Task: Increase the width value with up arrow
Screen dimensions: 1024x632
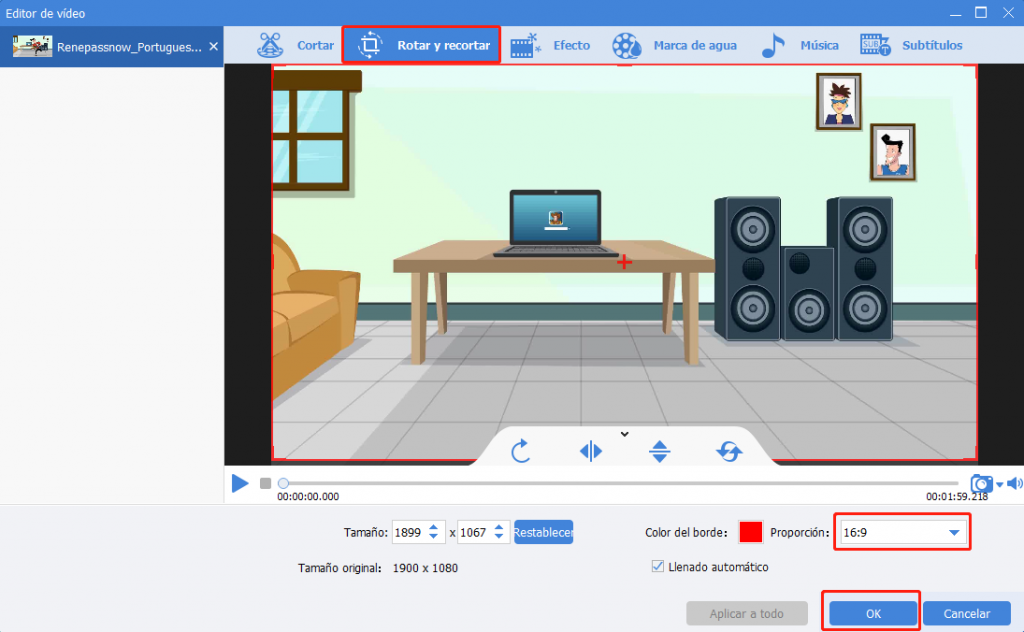Action: point(434,527)
